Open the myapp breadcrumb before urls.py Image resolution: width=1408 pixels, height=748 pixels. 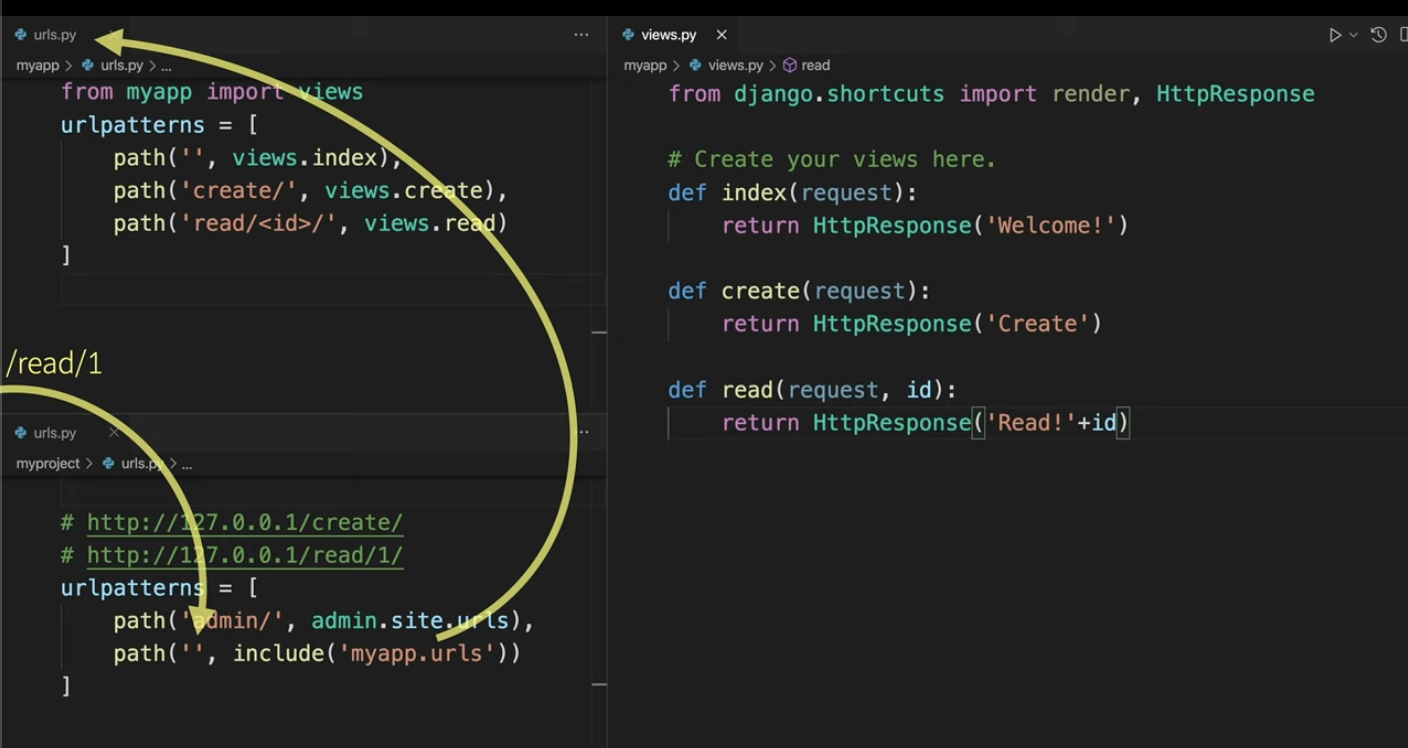38,65
